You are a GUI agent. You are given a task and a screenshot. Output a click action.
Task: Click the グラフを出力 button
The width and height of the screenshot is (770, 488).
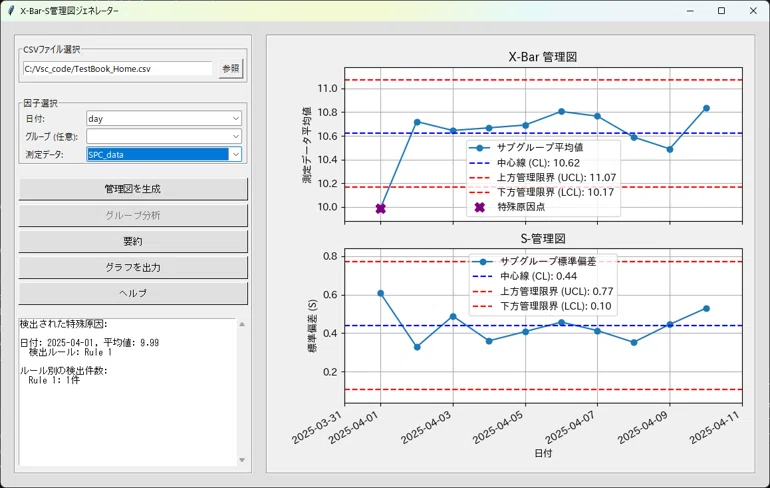(x=133, y=267)
